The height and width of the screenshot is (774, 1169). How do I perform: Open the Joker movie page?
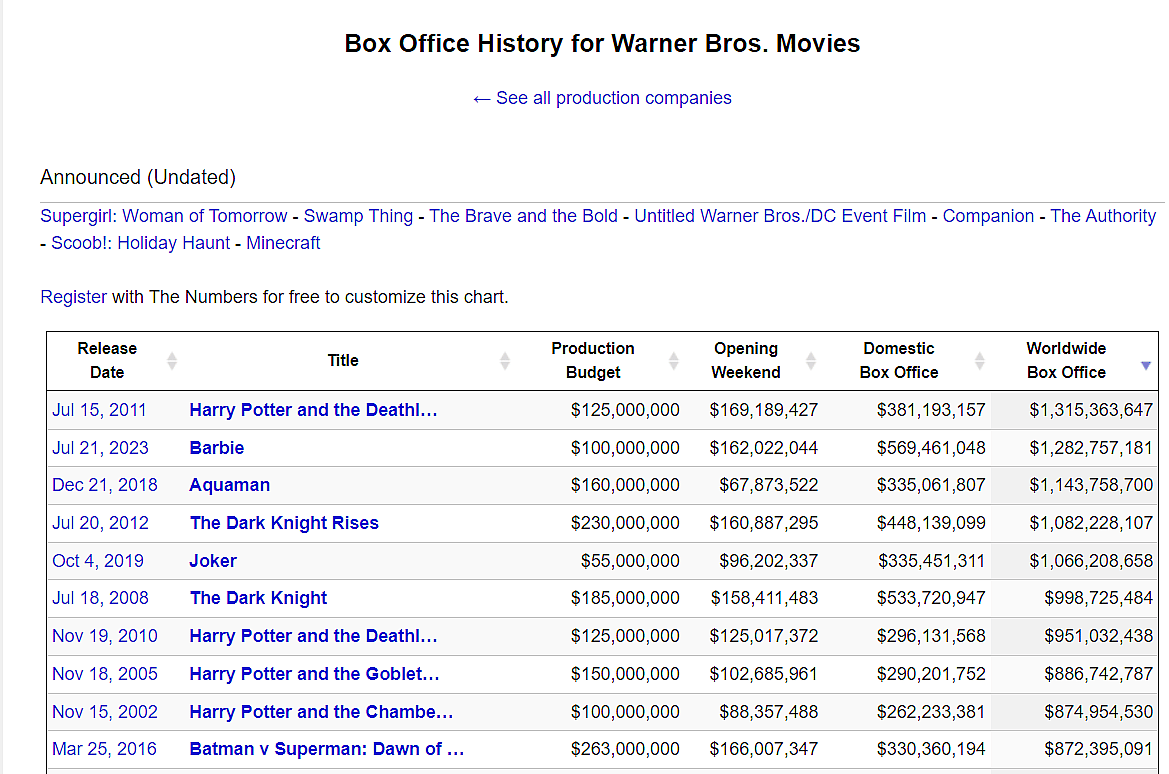coord(213,561)
